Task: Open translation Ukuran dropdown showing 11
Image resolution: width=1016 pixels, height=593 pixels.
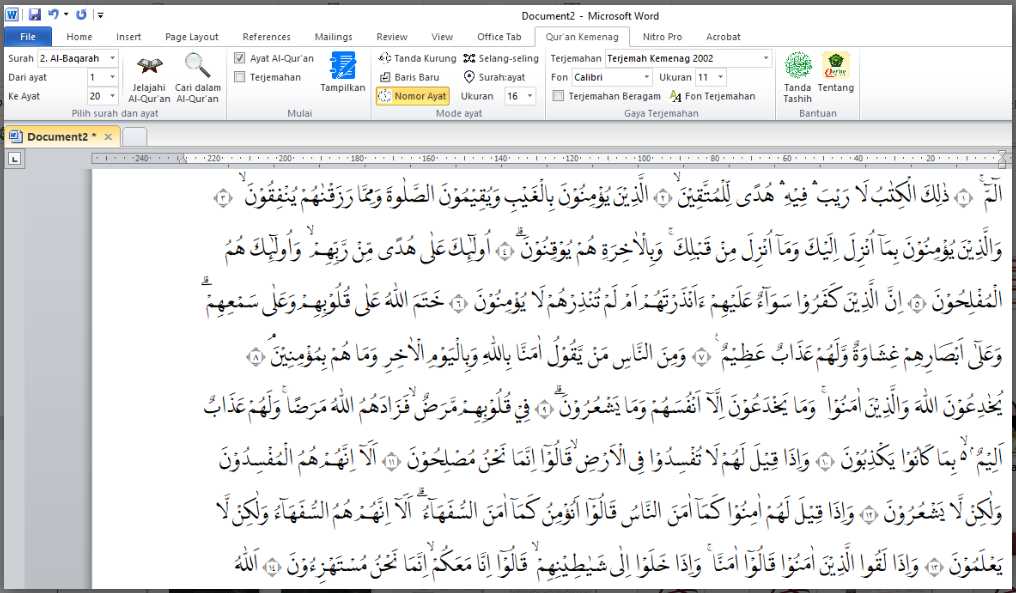Action: click(711, 77)
